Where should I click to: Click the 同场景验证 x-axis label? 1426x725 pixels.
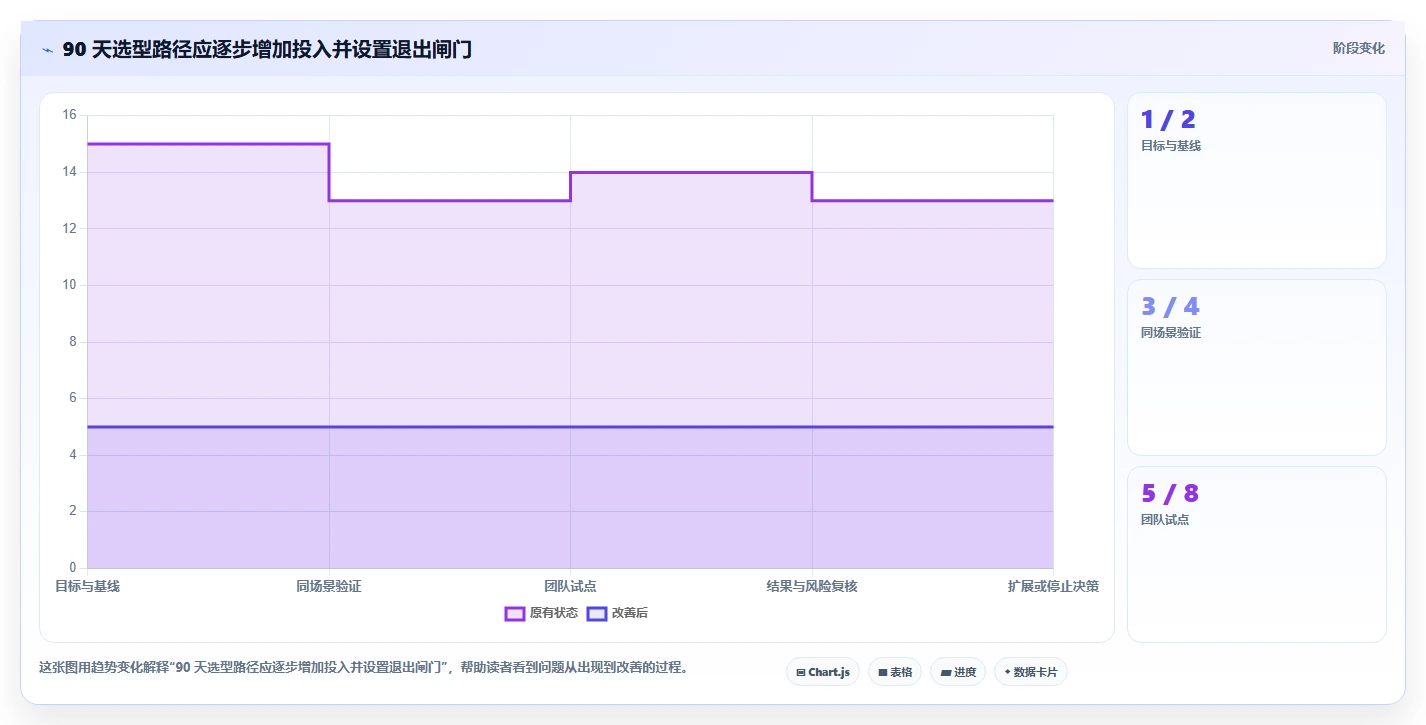329,586
